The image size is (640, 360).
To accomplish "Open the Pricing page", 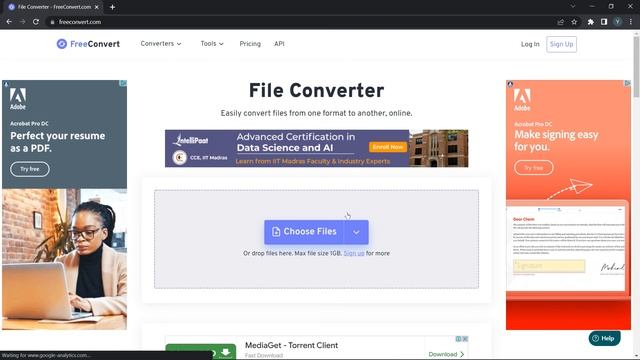I will [250, 44].
